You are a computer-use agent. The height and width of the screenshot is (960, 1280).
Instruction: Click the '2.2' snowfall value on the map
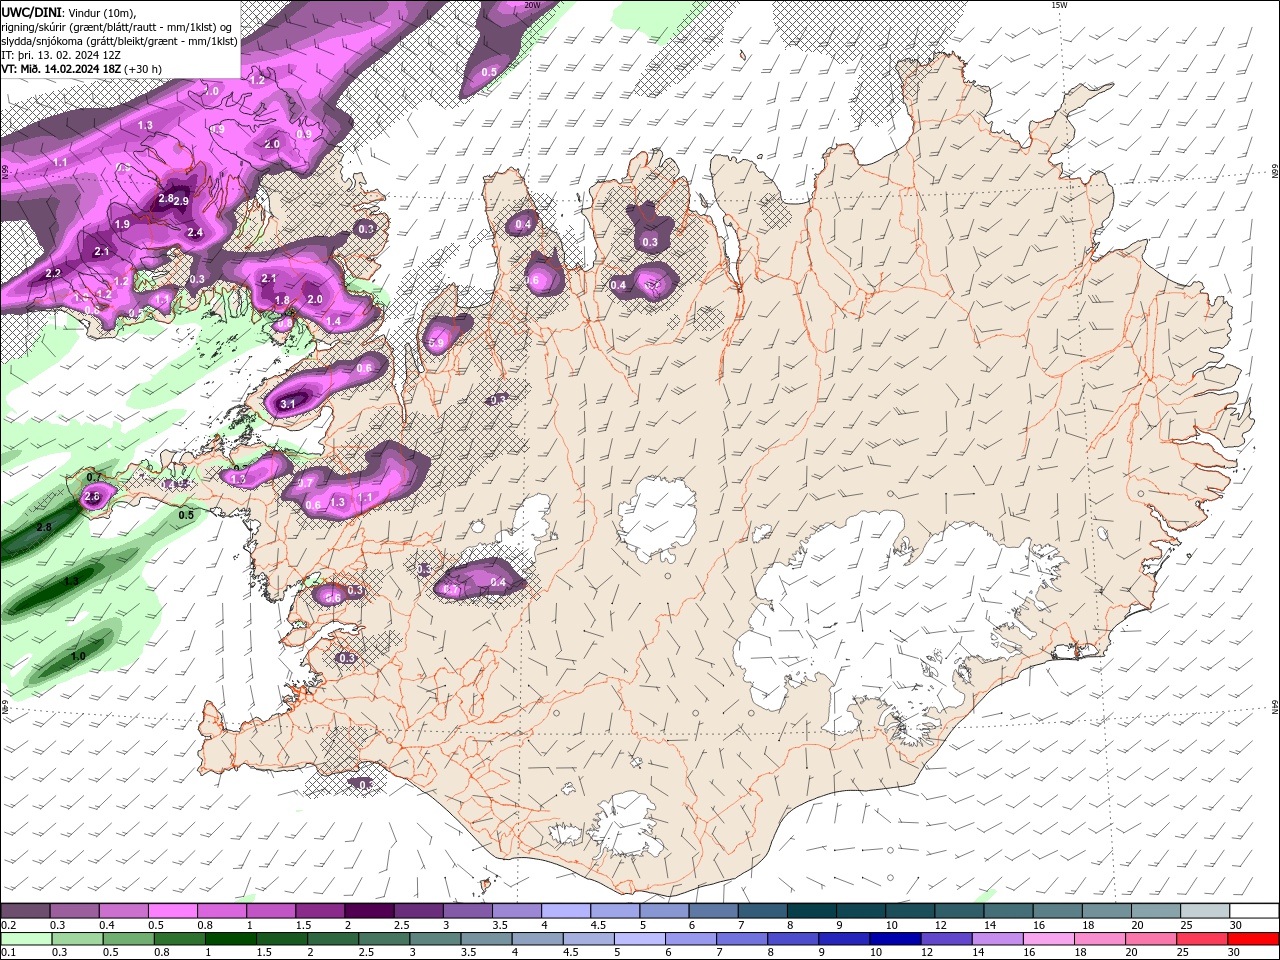[53, 274]
